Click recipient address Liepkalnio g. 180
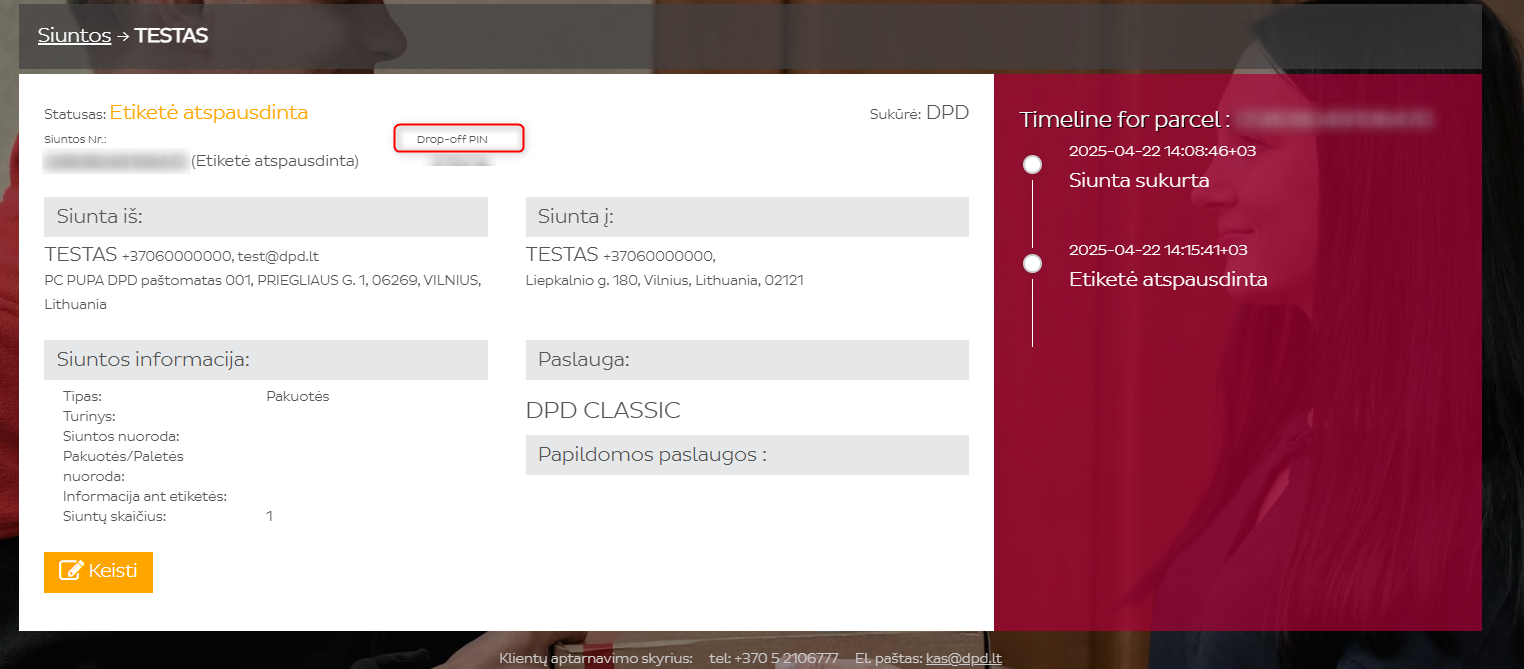The image size is (1524, 669). (665, 281)
